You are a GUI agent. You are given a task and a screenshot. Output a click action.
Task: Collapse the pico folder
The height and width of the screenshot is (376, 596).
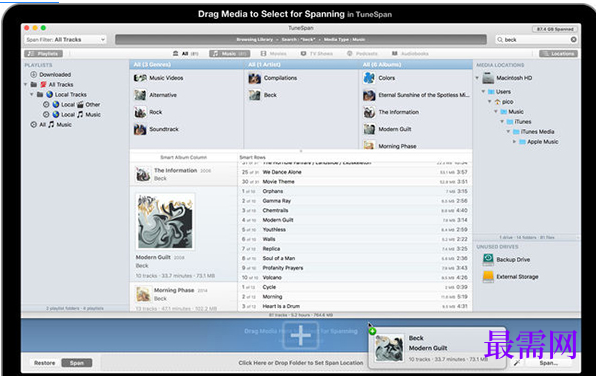coord(490,102)
